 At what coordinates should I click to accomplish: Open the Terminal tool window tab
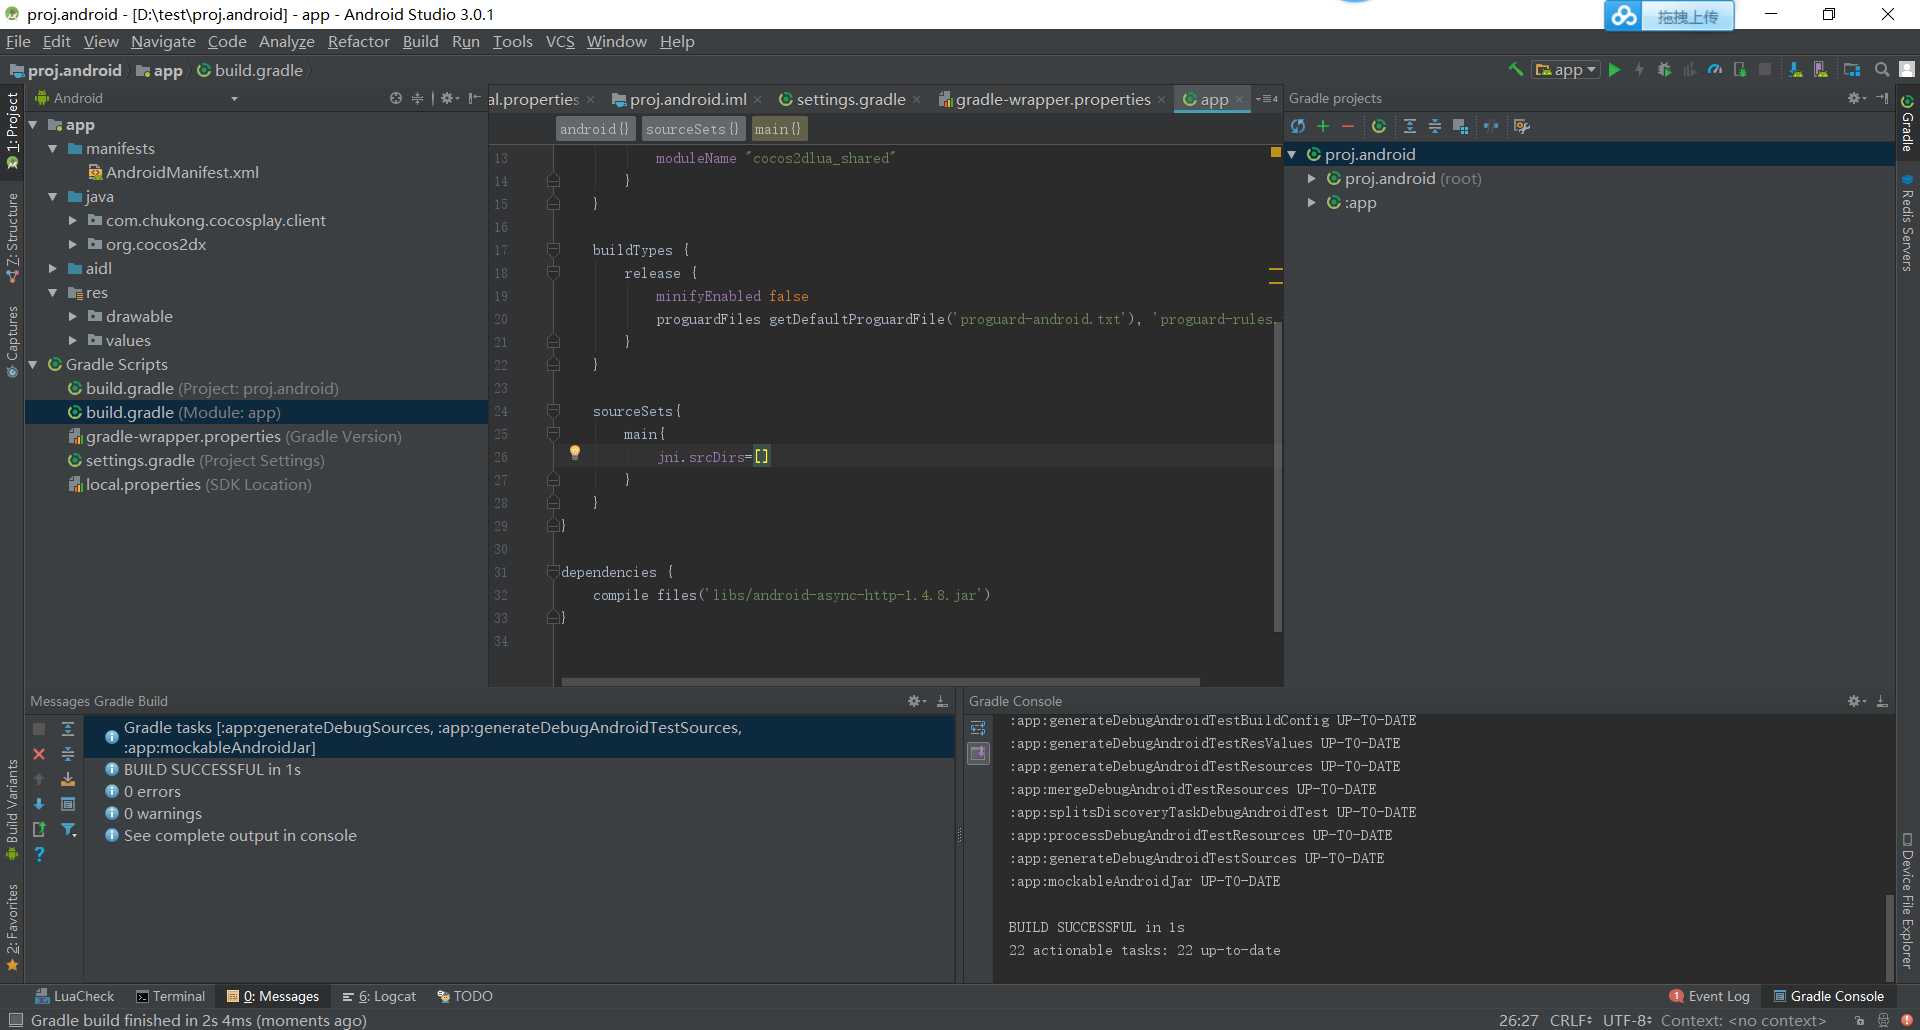[x=170, y=996]
